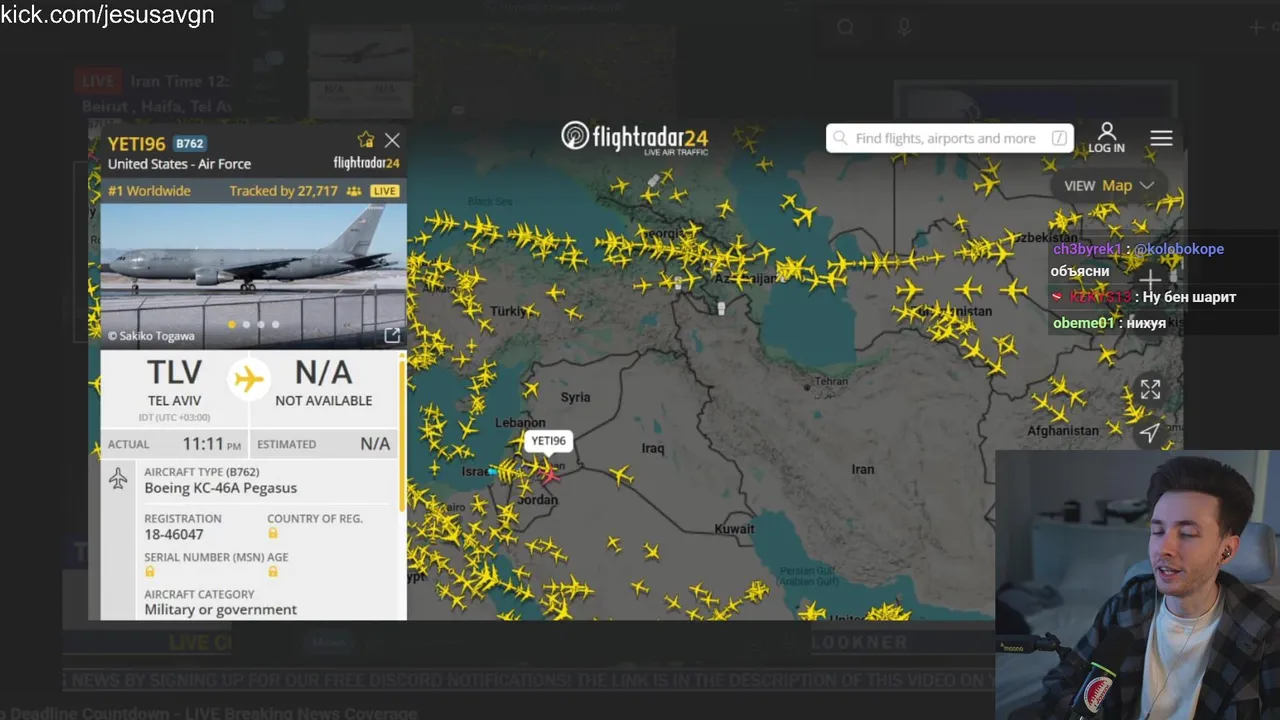This screenshot has height=720, width=1280.
Task: Close the YETI96 flight details panel
Action: point(392,140)
